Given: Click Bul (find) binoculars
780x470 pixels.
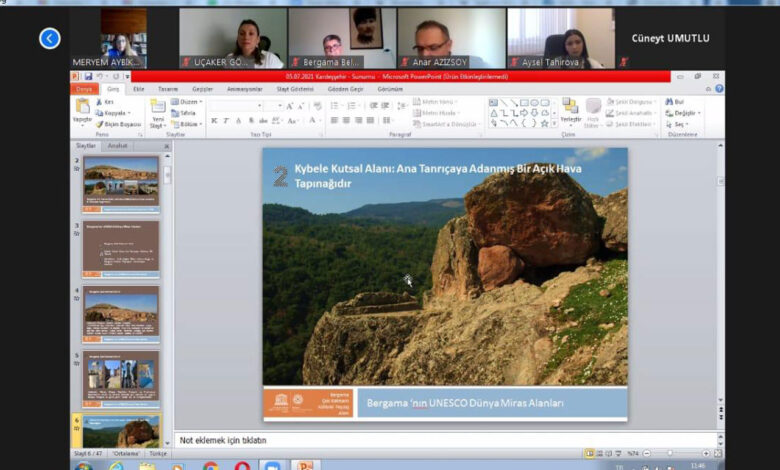Looking at the screenshot, I should [676, 102].
